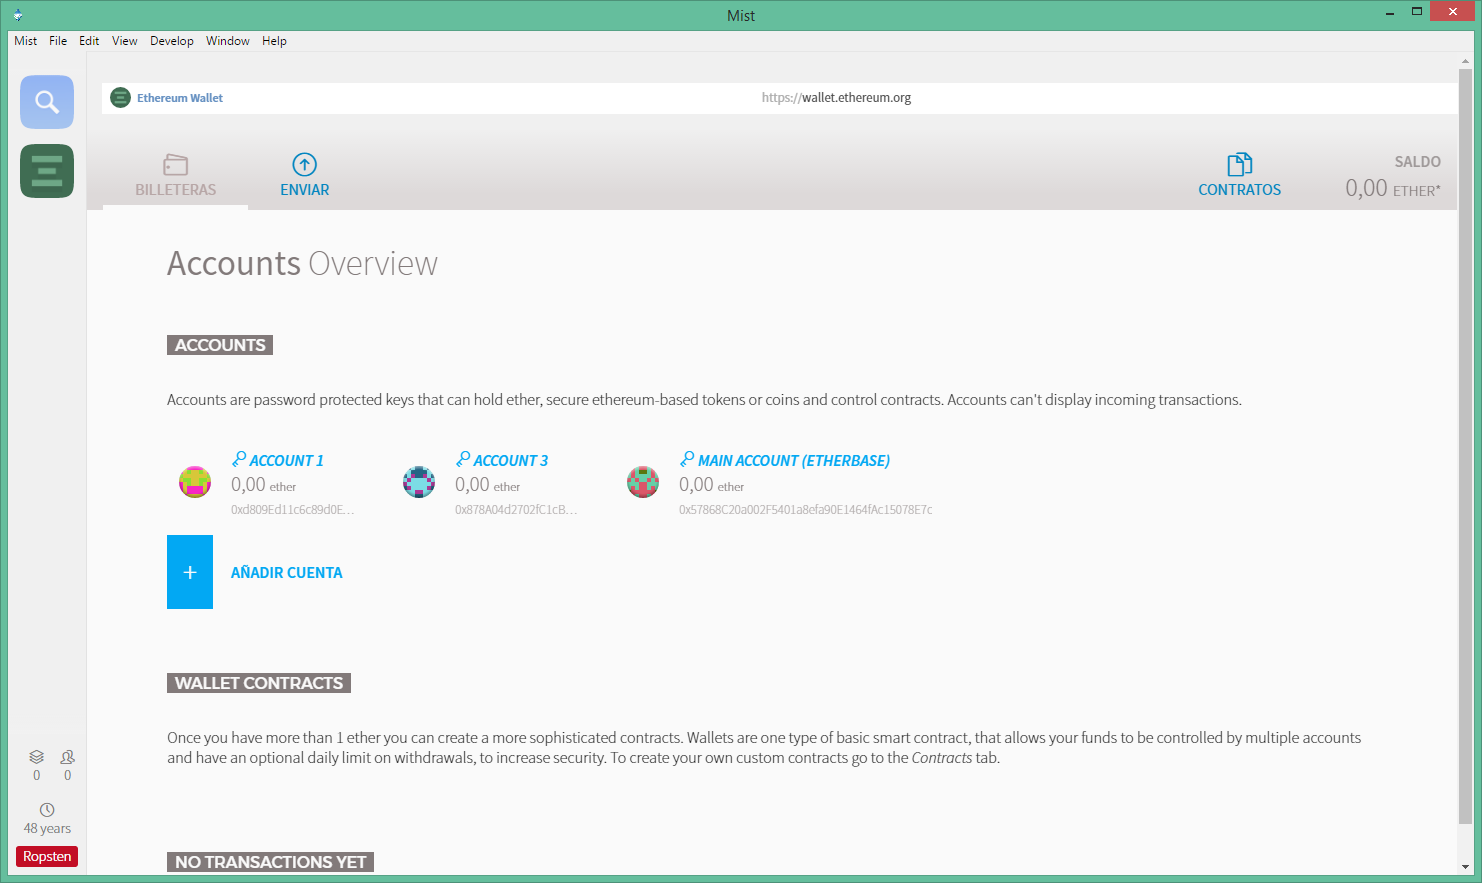This screenshot has width=1482, height=883.
Task: Switch to the BILLETERAS tab label
Action: click(176, 190)
